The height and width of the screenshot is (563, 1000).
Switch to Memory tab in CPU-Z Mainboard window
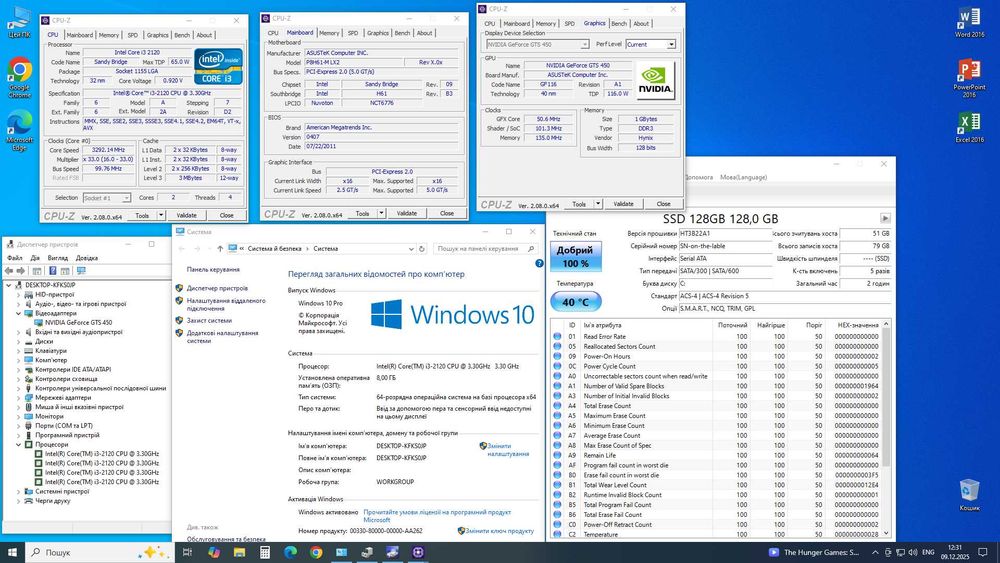point(329,33)
